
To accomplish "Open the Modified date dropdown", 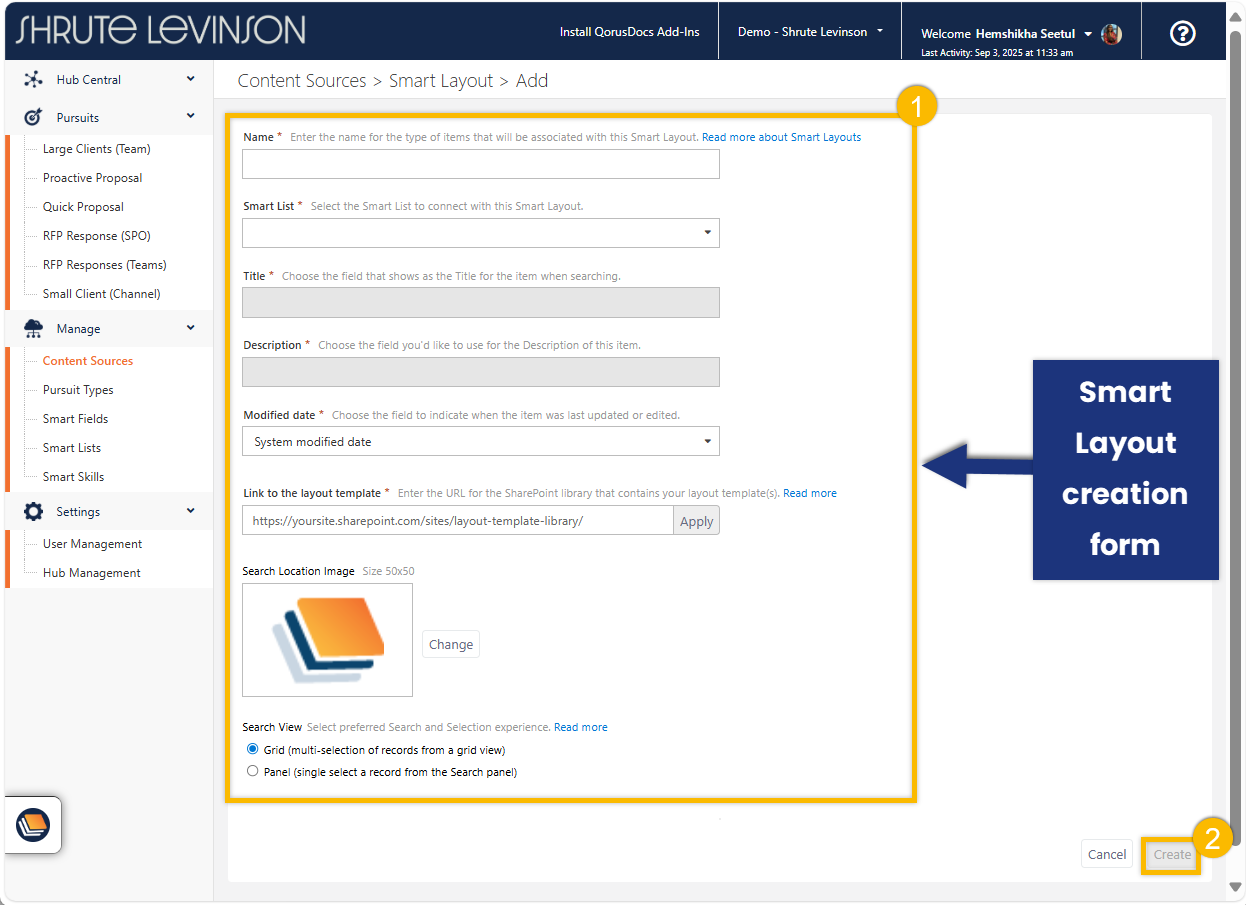I will [x=480, y=441].
